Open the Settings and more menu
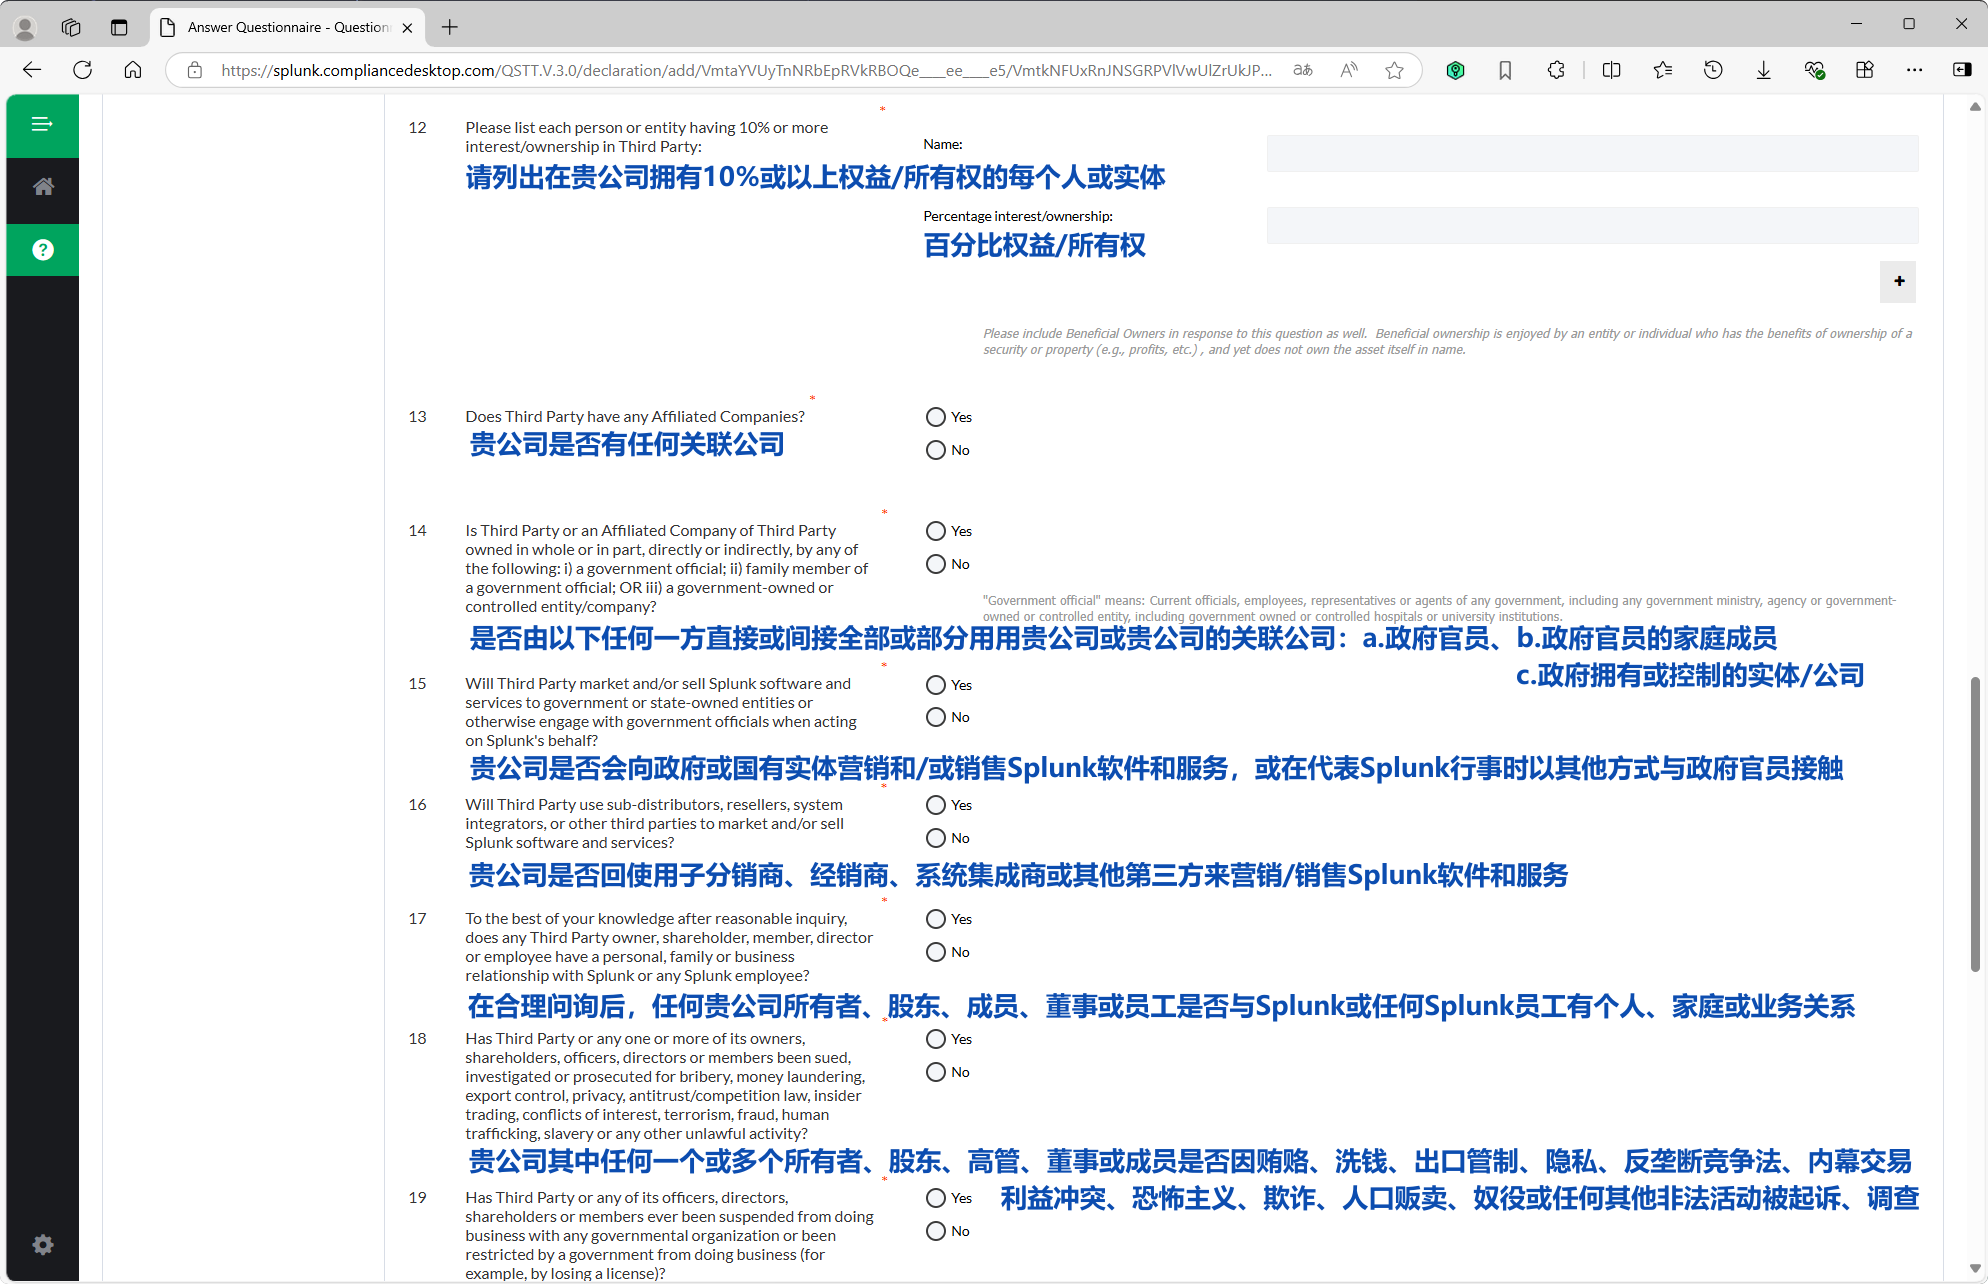This screenshot has height=1284, width=1988. (x=1915, y=70)
